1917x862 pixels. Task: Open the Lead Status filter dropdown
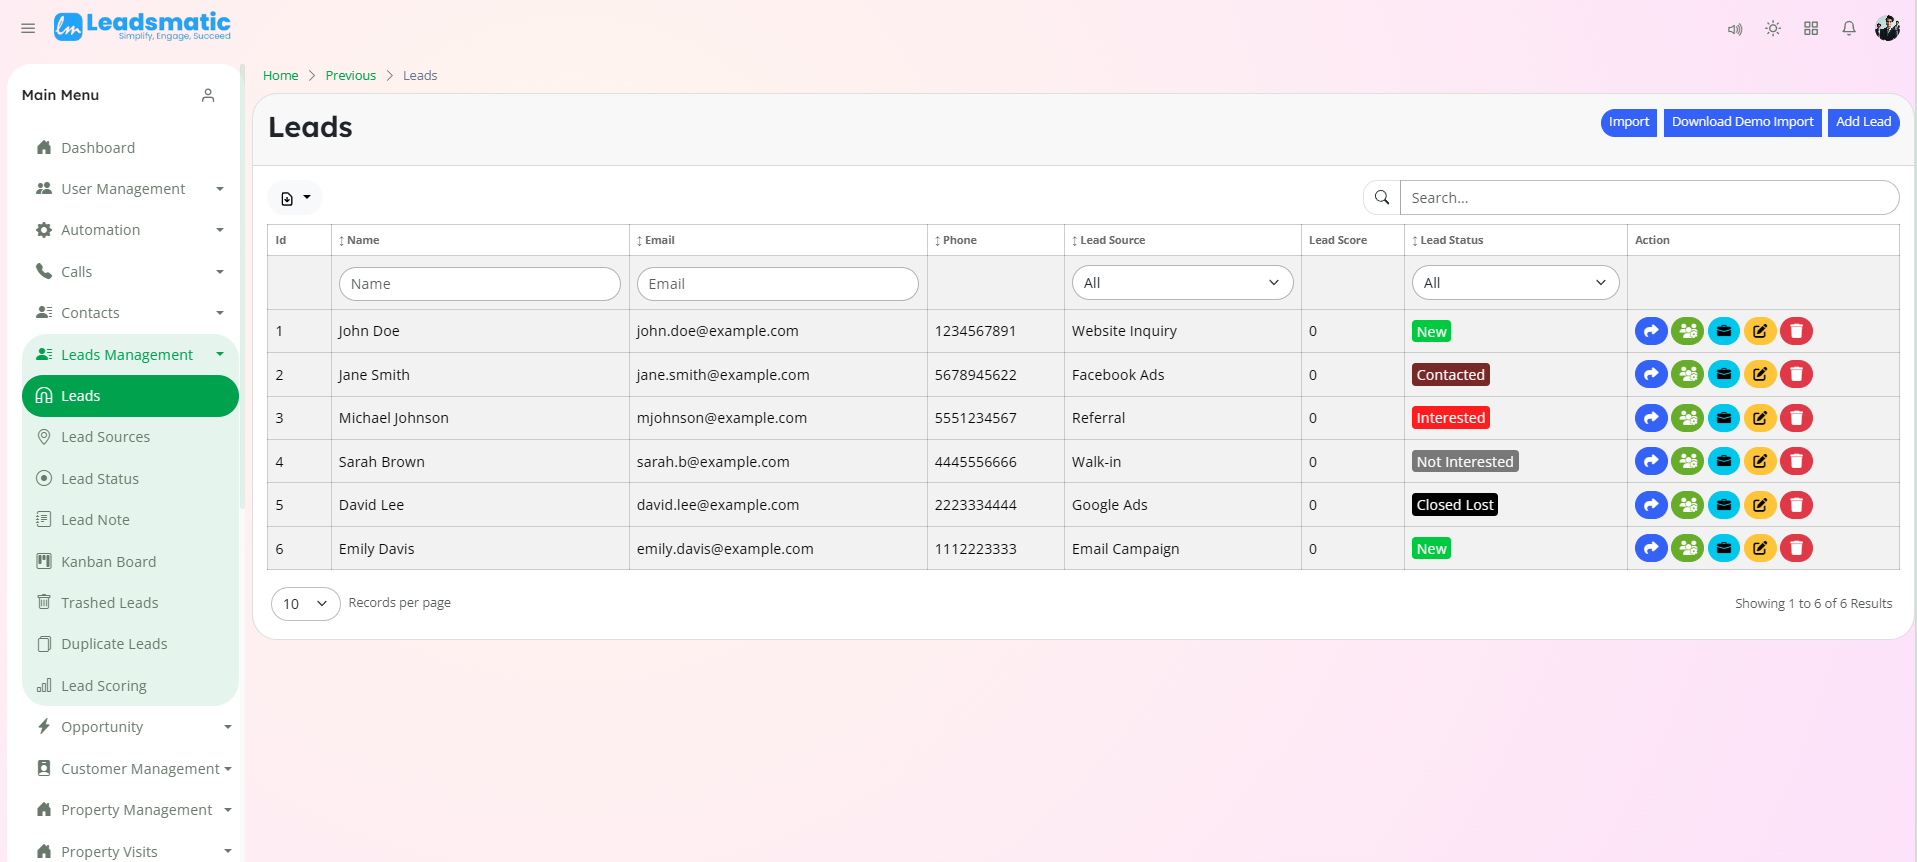[1515, 283]
